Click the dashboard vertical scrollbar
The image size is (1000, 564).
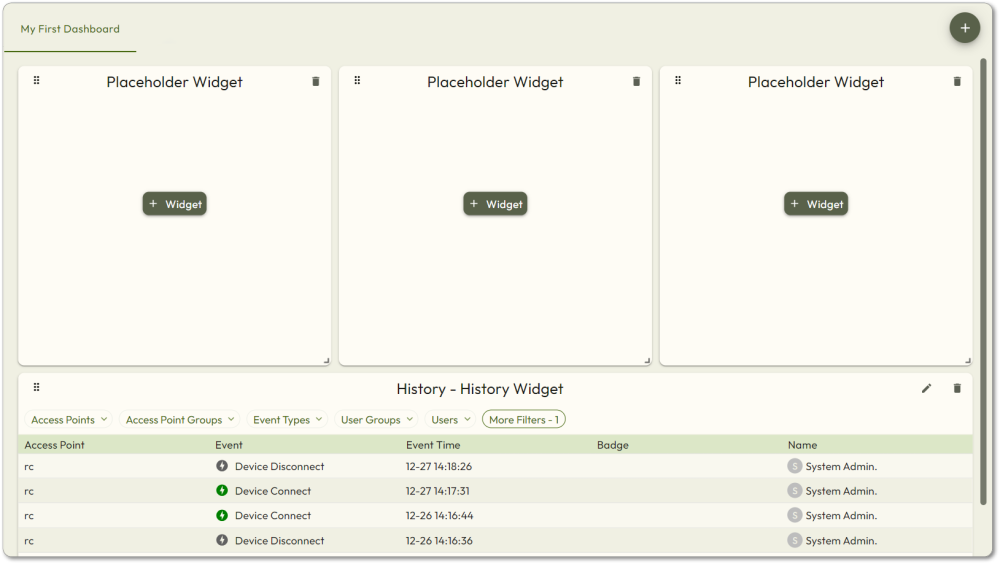coord(983,281)
